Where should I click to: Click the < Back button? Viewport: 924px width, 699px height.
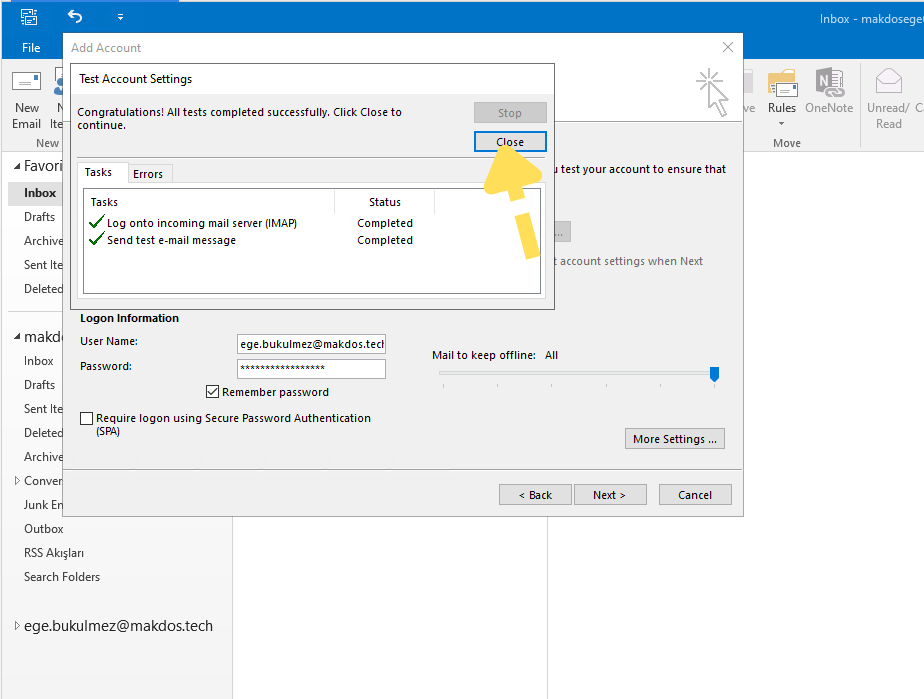[535, 494]
